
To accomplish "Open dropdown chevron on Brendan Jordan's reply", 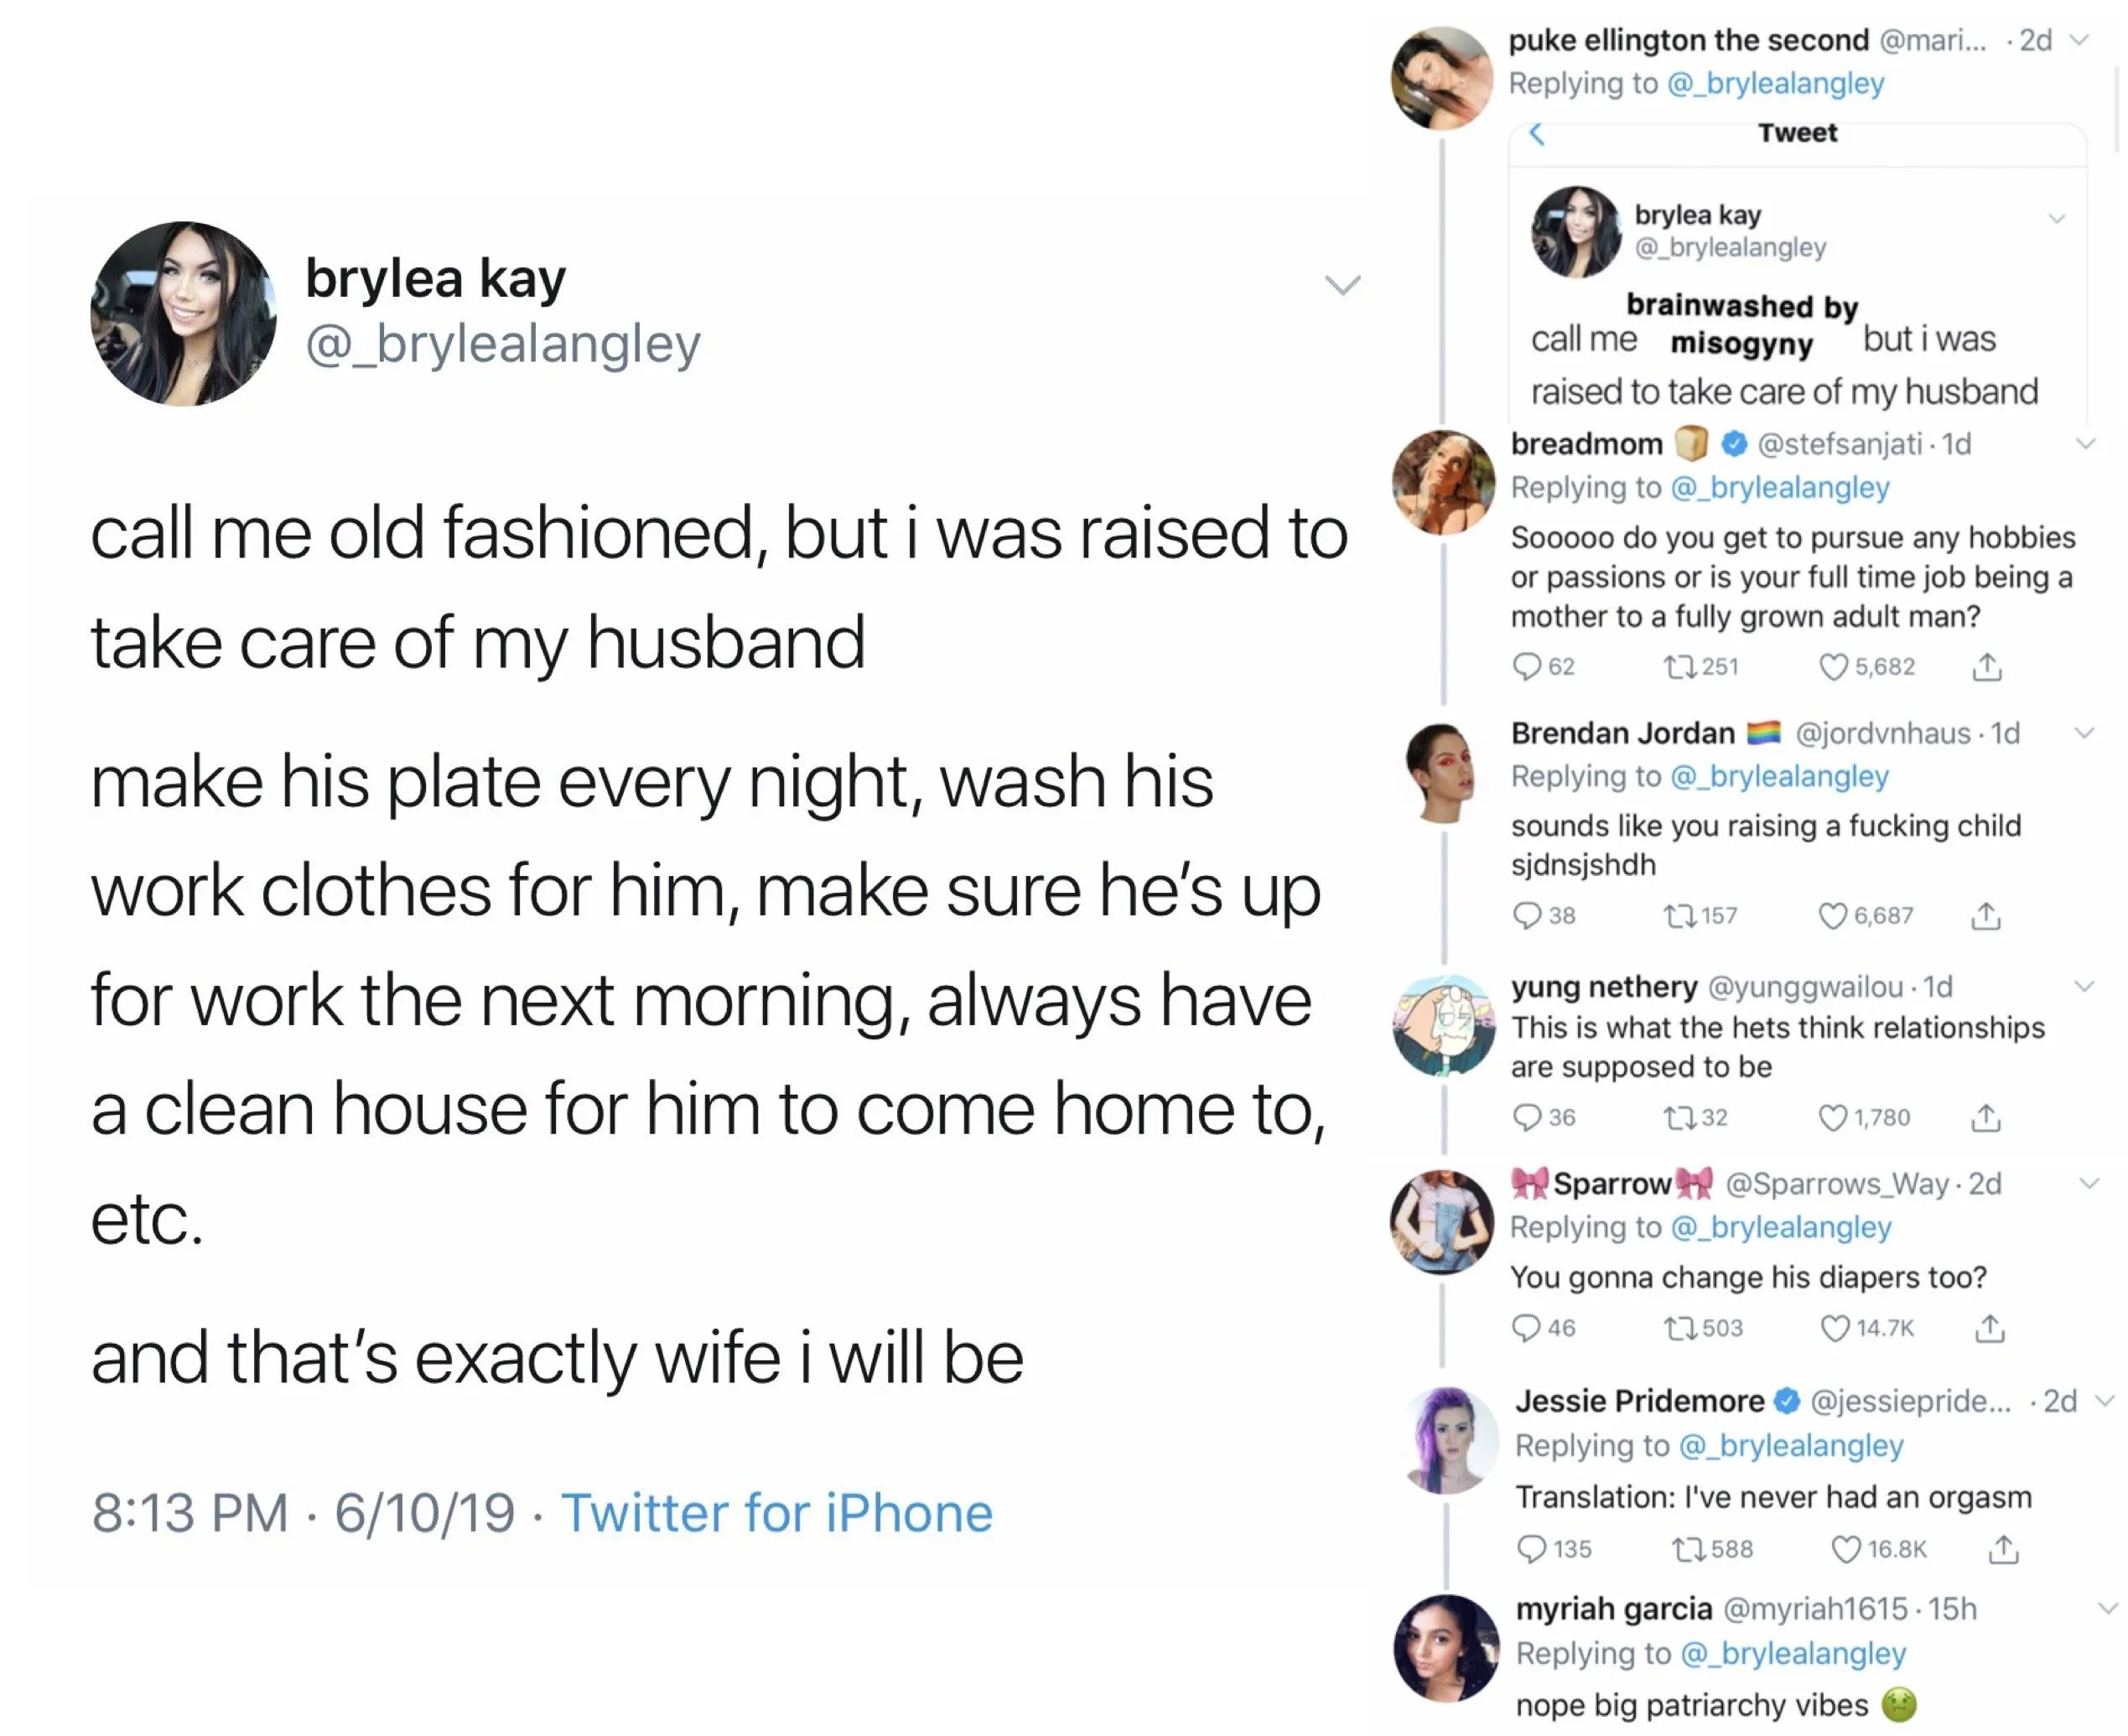I will [2084, 733].
